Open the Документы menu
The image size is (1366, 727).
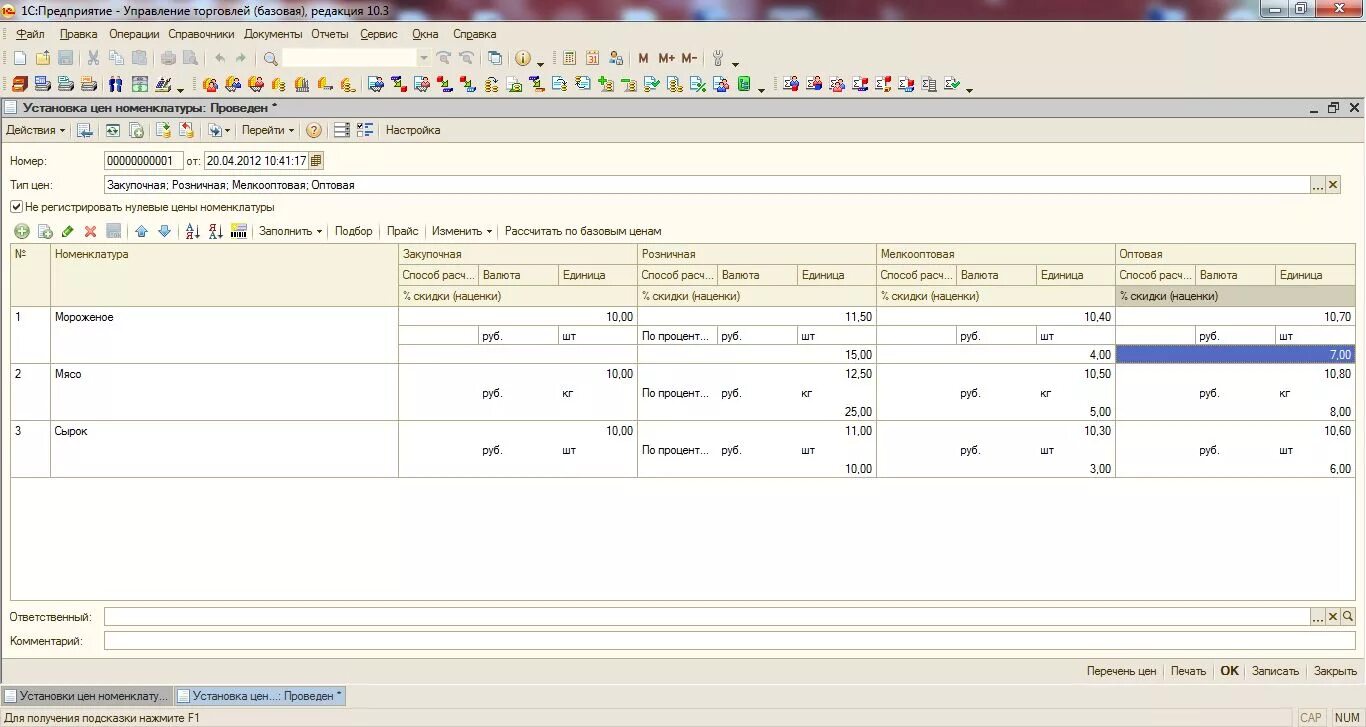[273, 34]
